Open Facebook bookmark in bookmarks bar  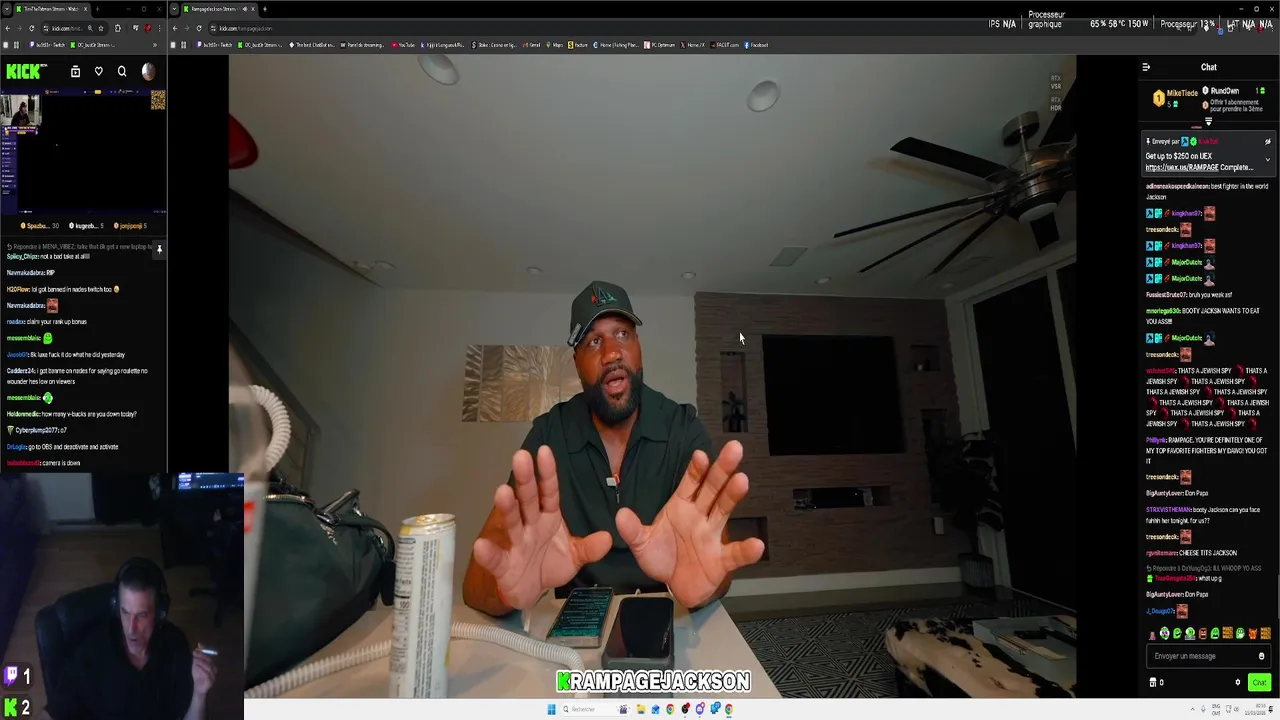[756, 45]
